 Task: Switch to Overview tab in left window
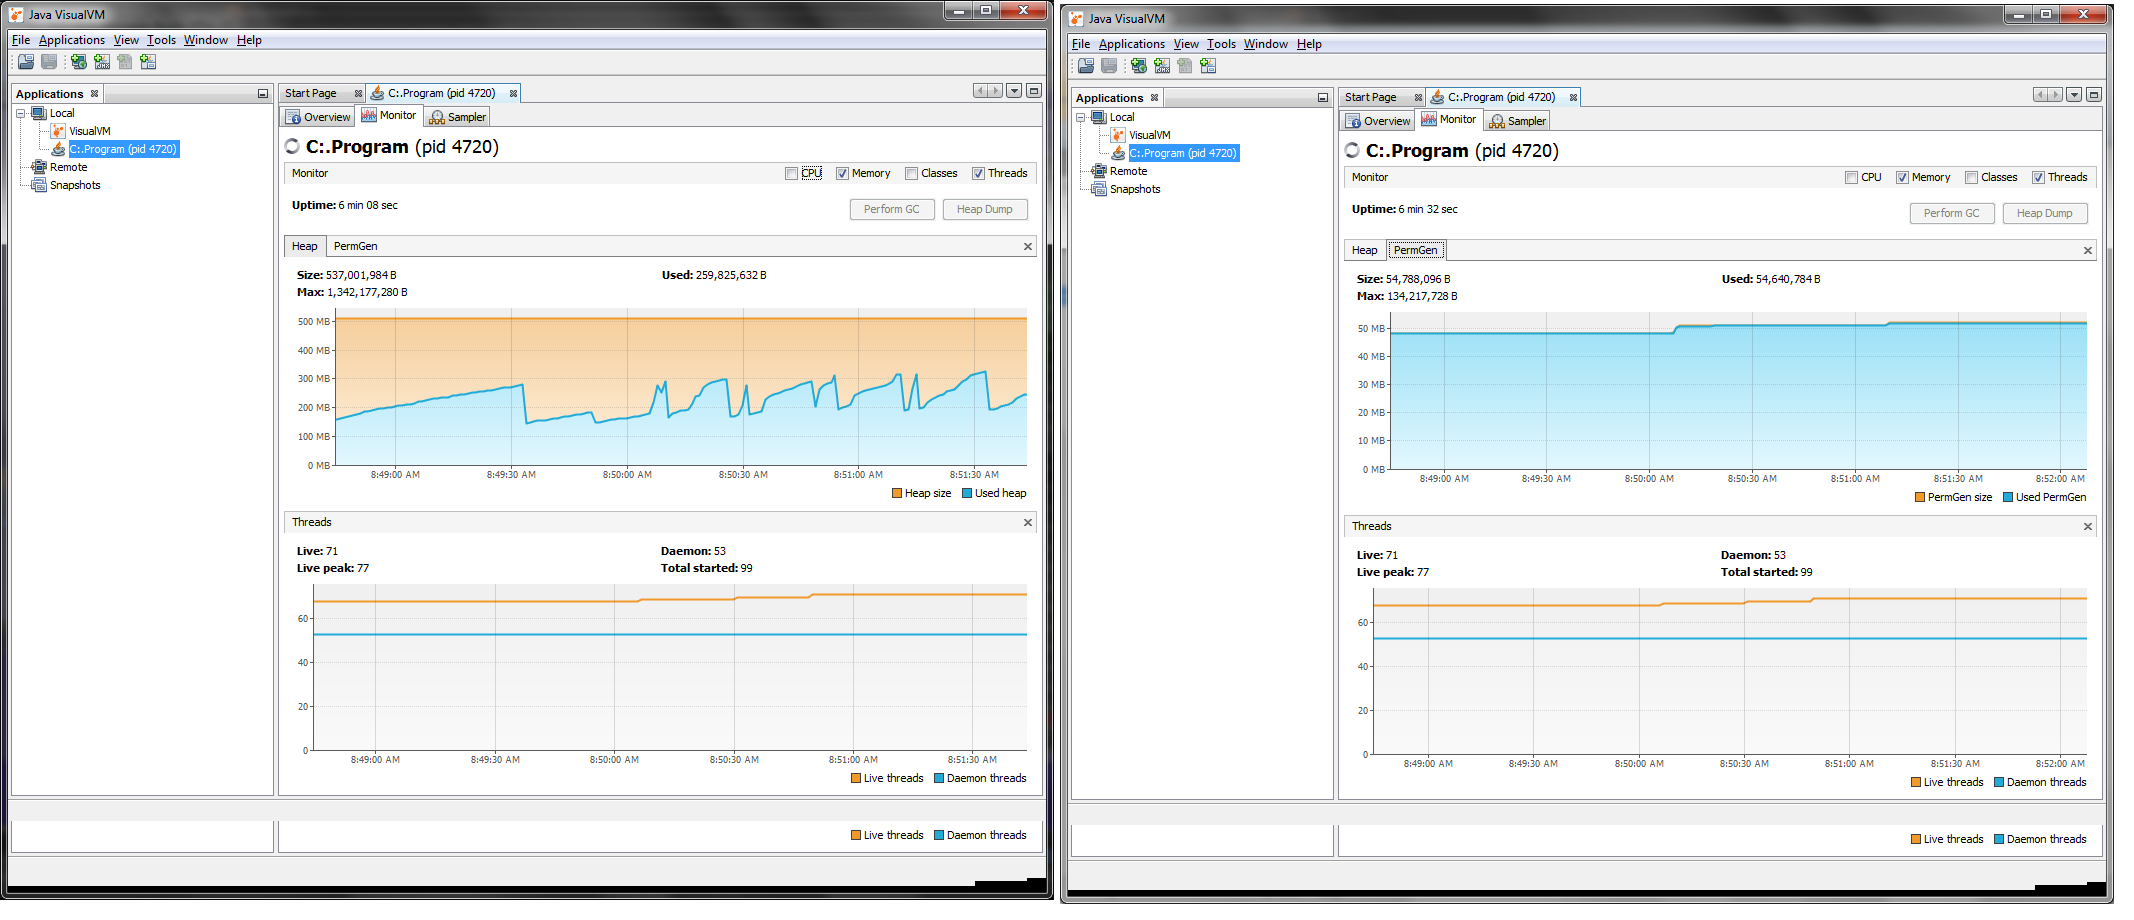(318, 117)
